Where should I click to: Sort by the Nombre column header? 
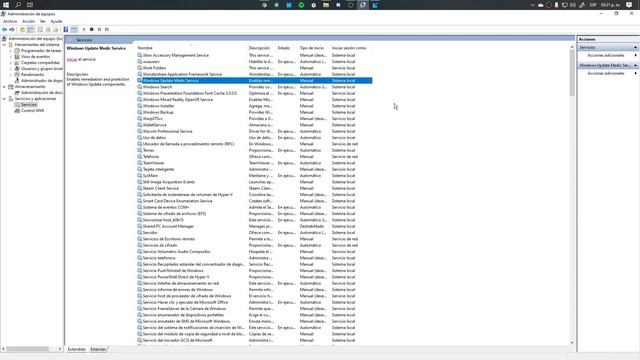(145, 48)
